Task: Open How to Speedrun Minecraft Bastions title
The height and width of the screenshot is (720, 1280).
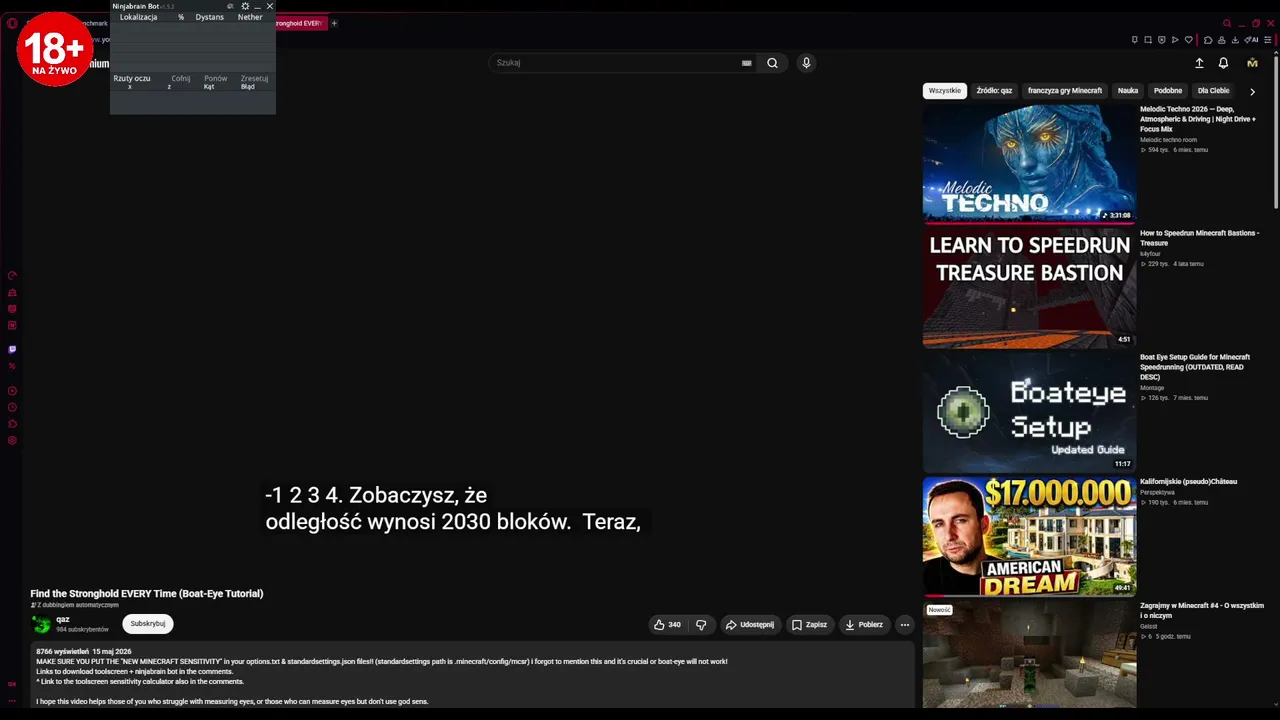Action: pyautogui.click(x=1199, y=238)
